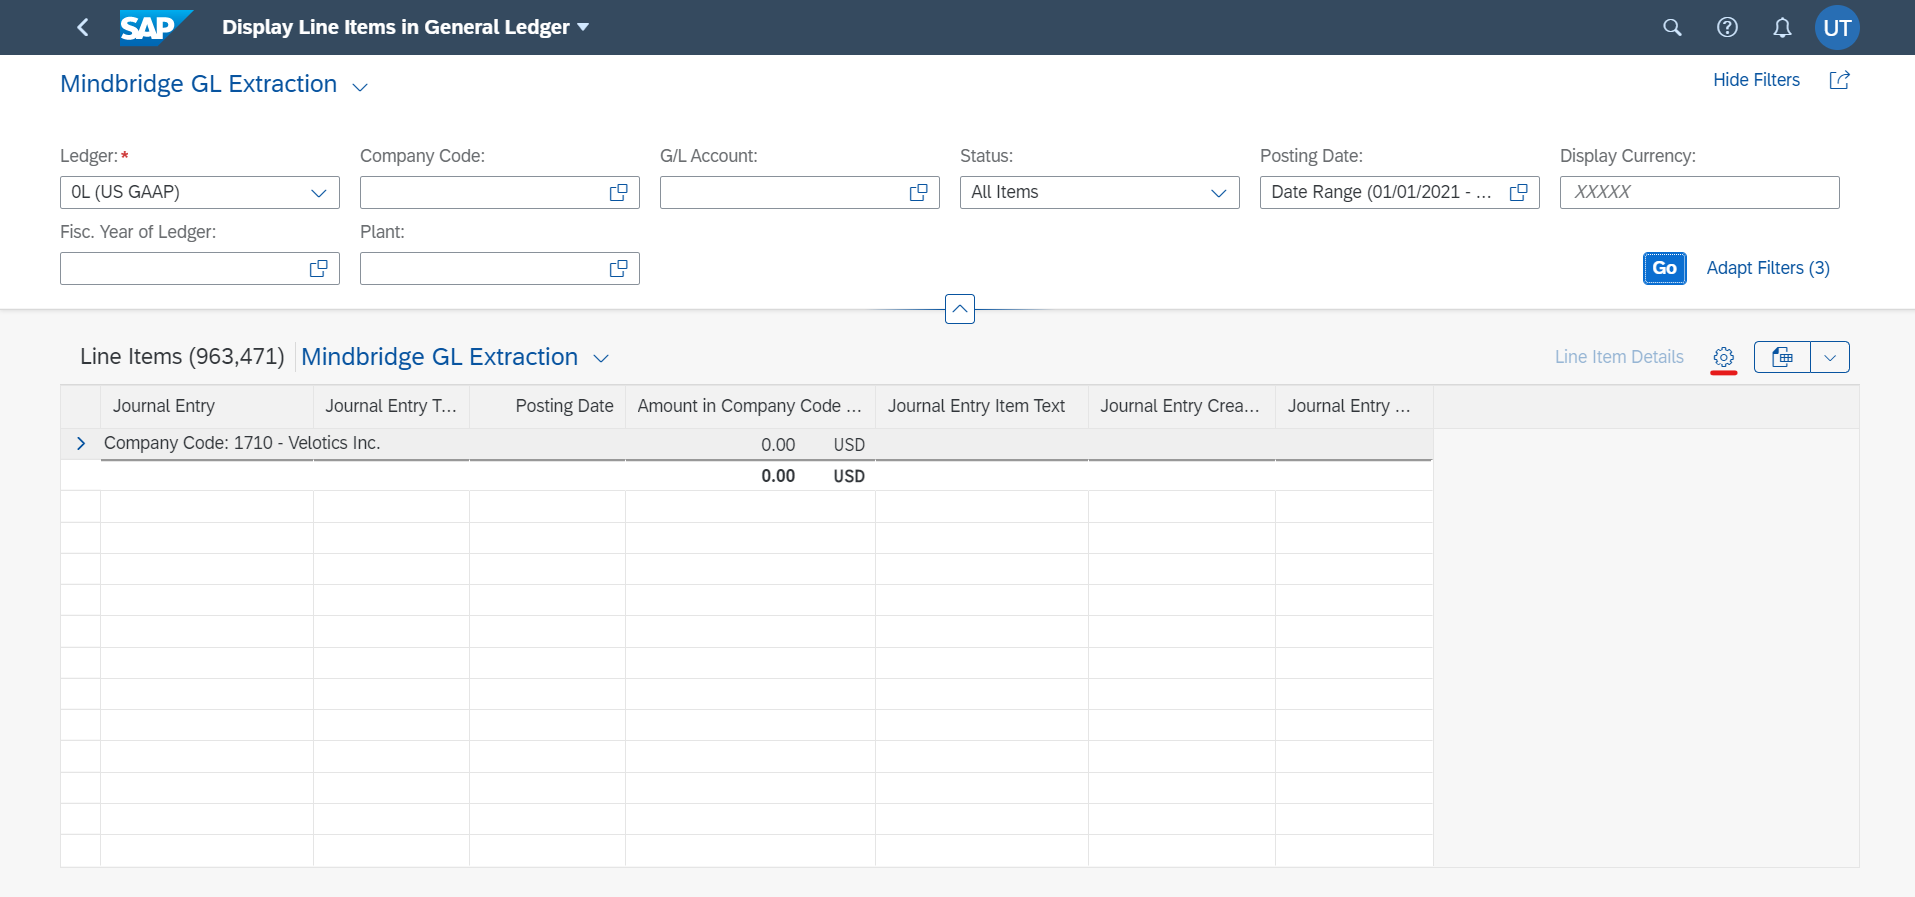Screen dimensions: 1915x897
Task: Open Posting Date value help icon
Action: (x=1519, y=192)
